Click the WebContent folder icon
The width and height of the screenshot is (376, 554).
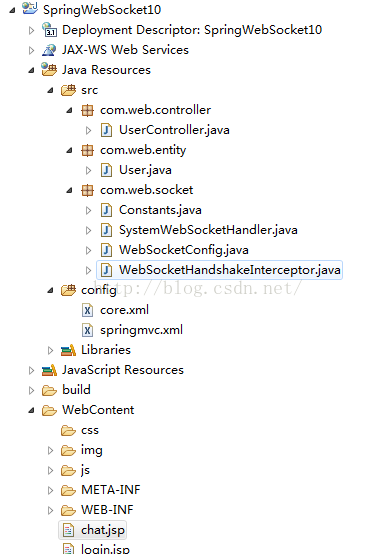pos(49,411)
